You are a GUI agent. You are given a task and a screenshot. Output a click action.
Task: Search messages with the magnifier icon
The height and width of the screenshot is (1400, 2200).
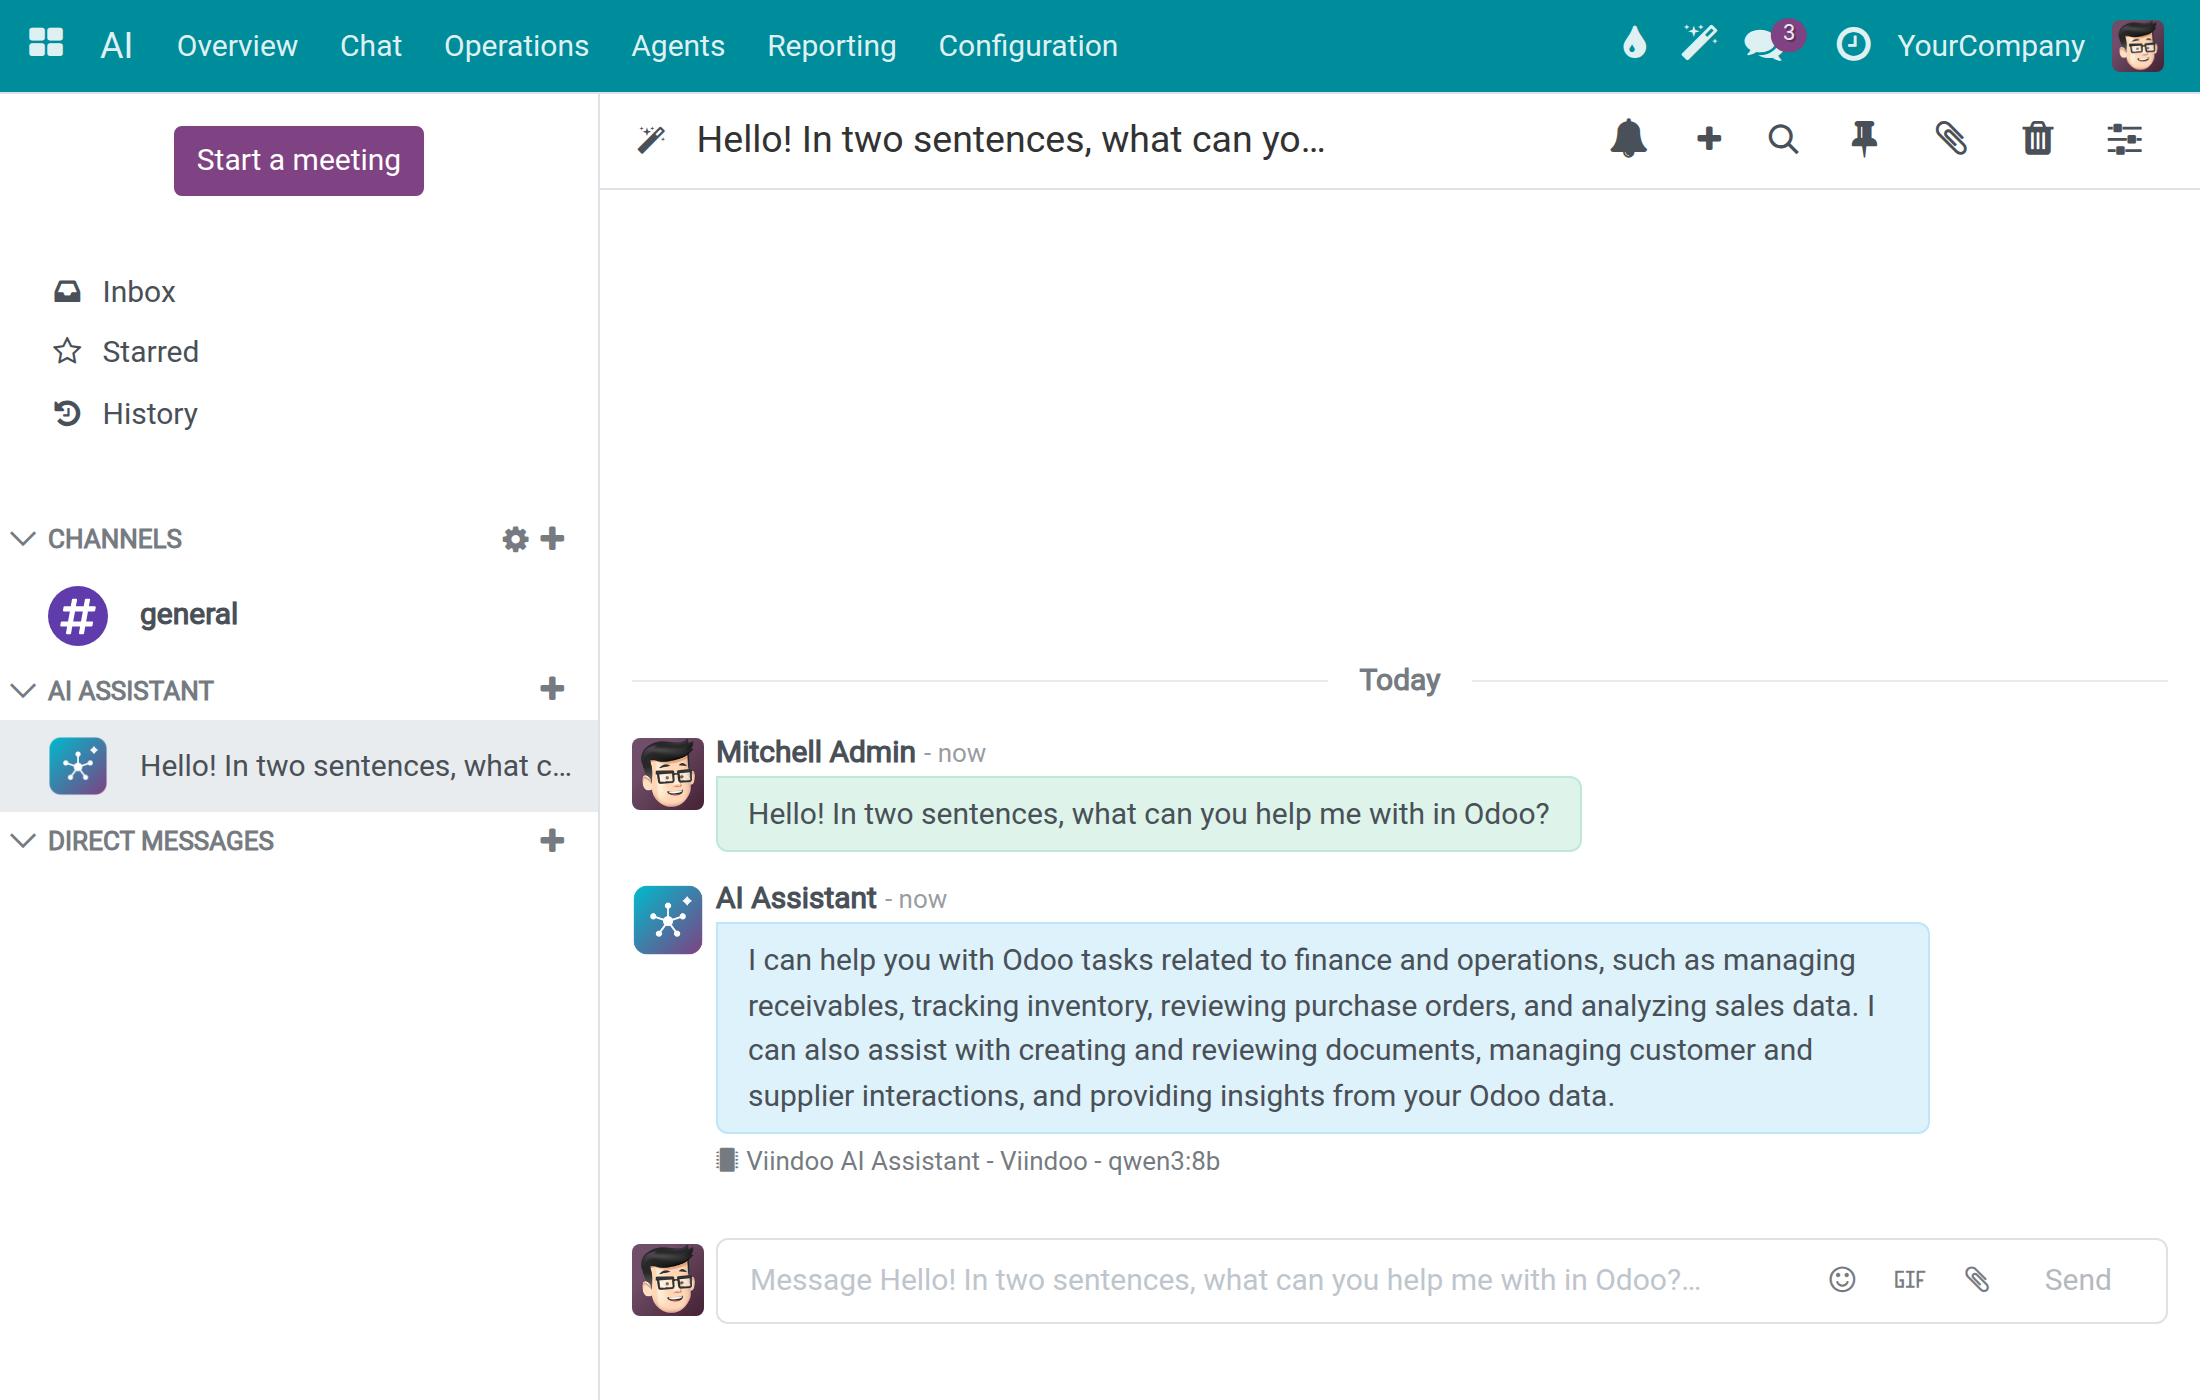pos(1783,139)
